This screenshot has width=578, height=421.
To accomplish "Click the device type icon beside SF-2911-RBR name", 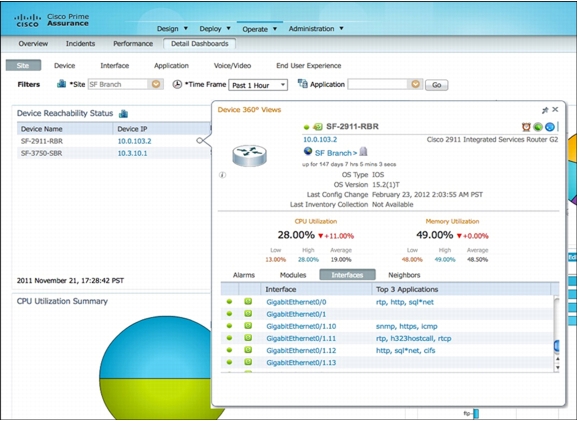I will [x=317, y=127].
